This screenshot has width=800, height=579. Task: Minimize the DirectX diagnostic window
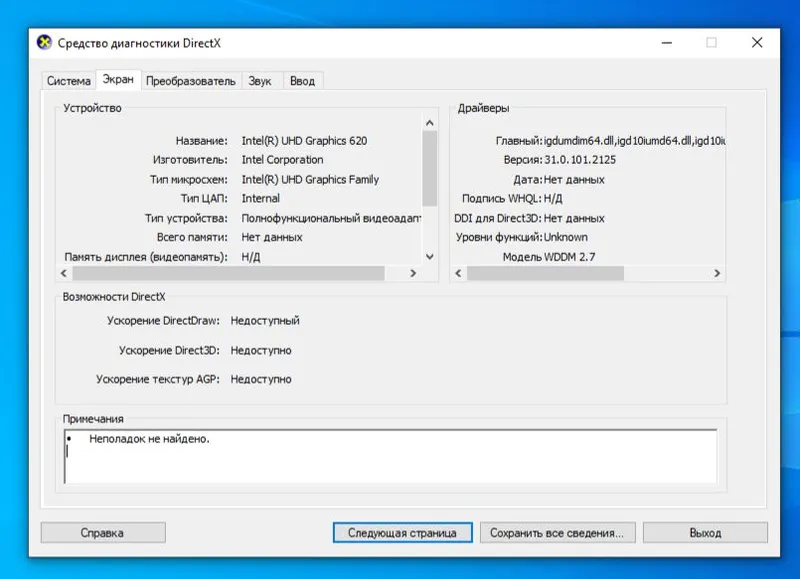click(x=667, y=43)
